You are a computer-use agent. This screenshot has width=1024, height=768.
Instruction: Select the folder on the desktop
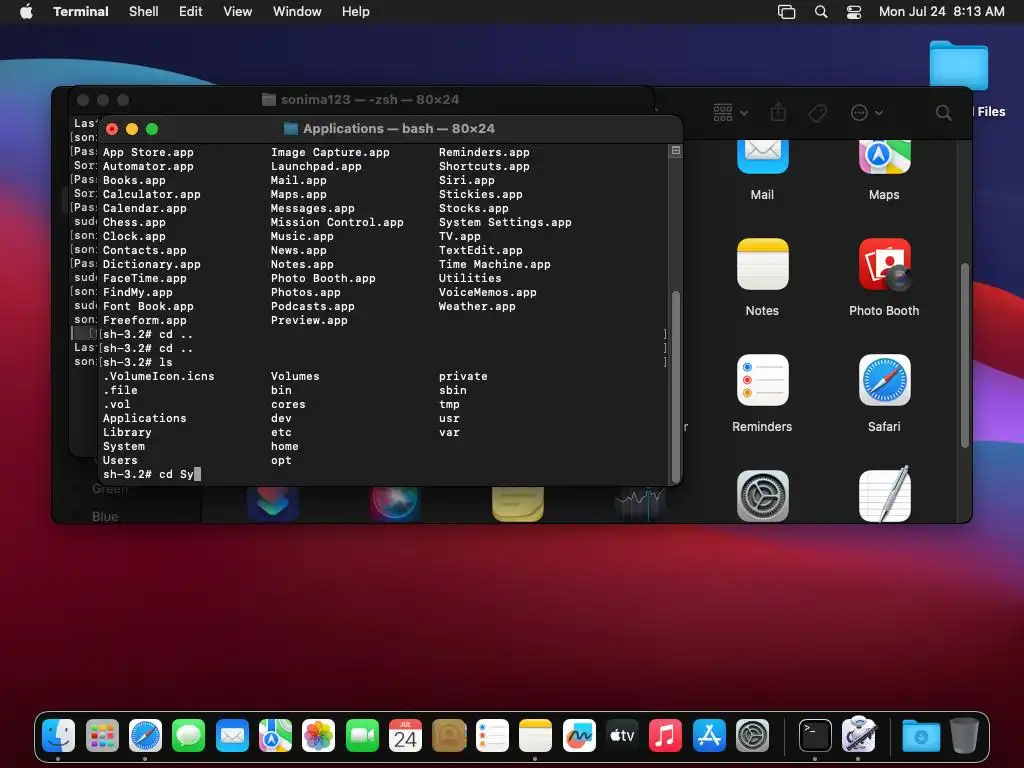click(x=958, y=65)
